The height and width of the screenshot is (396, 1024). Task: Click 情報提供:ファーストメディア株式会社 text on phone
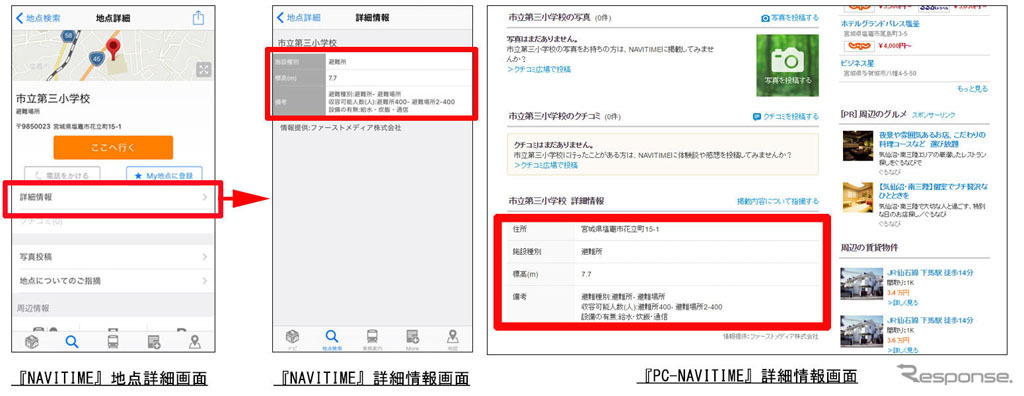(x=340, y=128)
